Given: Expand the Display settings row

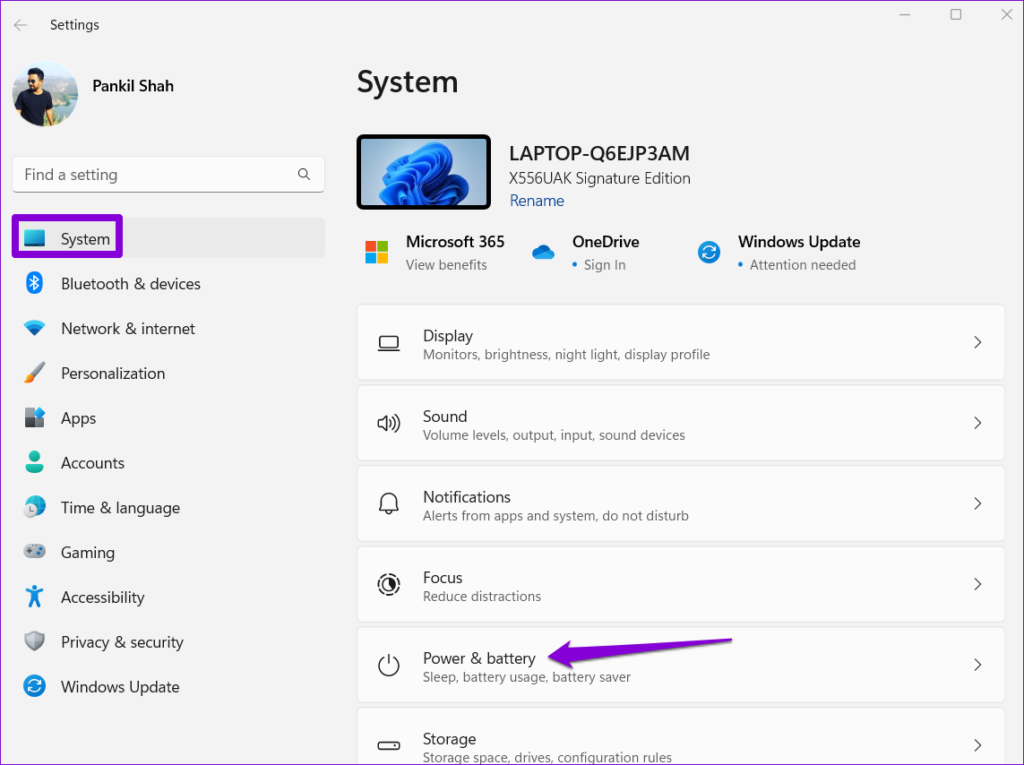Looking at the screenshot, I should tap(681, 343).
